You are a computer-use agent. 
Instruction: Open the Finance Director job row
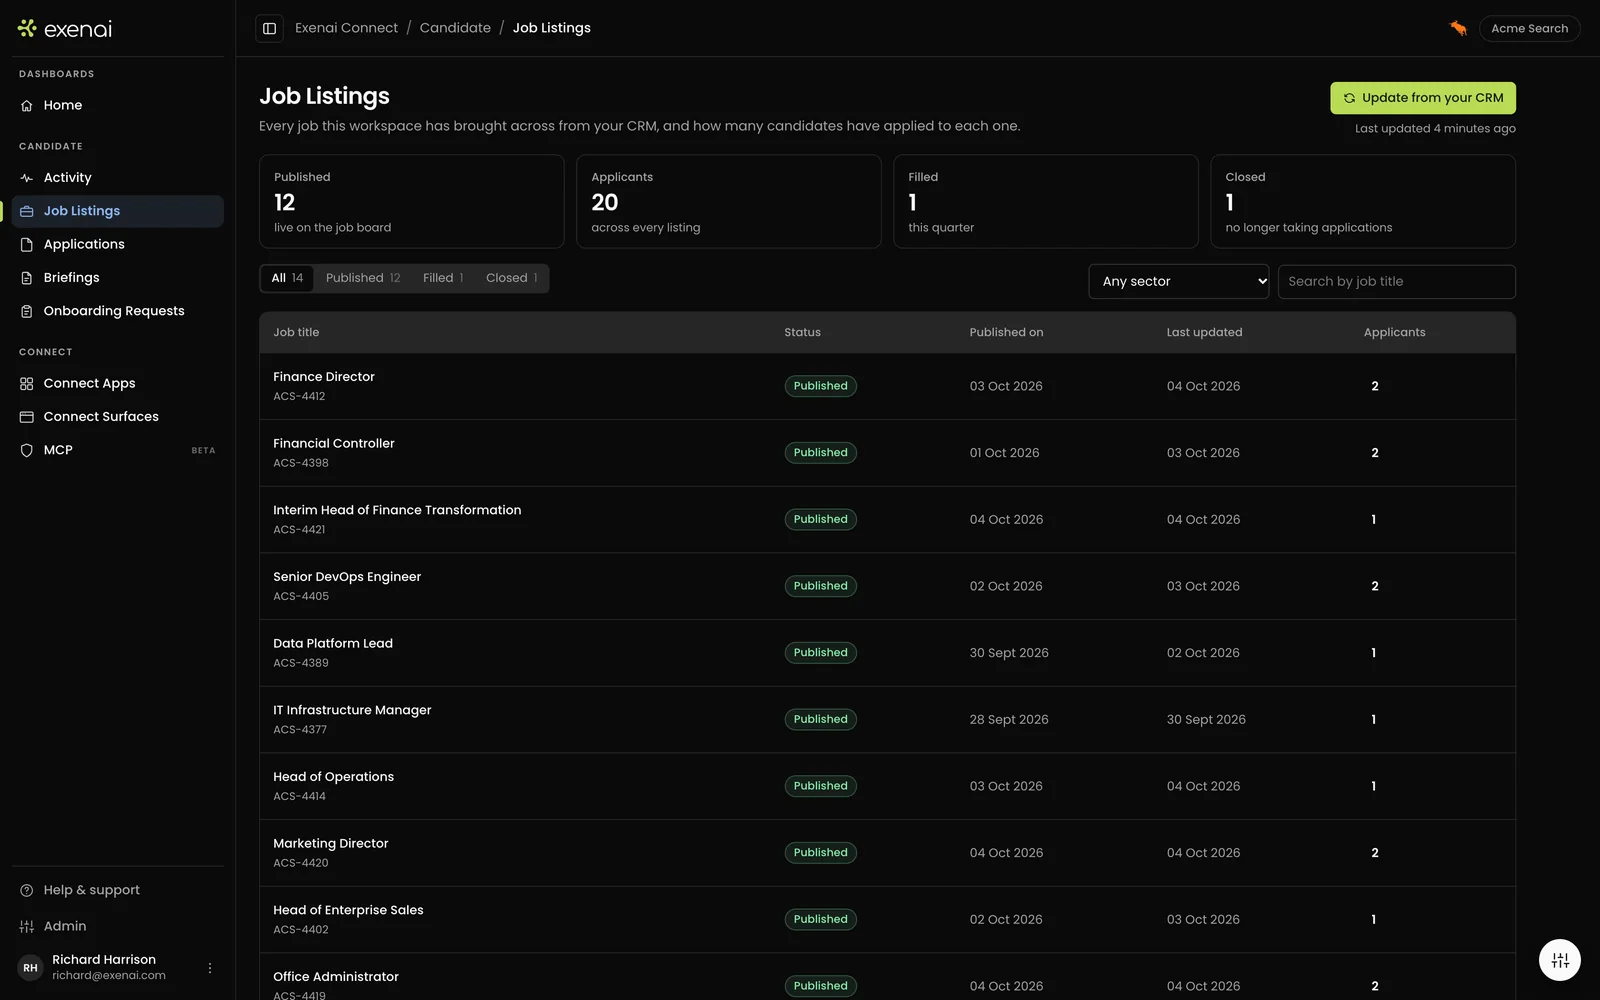(x=887, y=386)
